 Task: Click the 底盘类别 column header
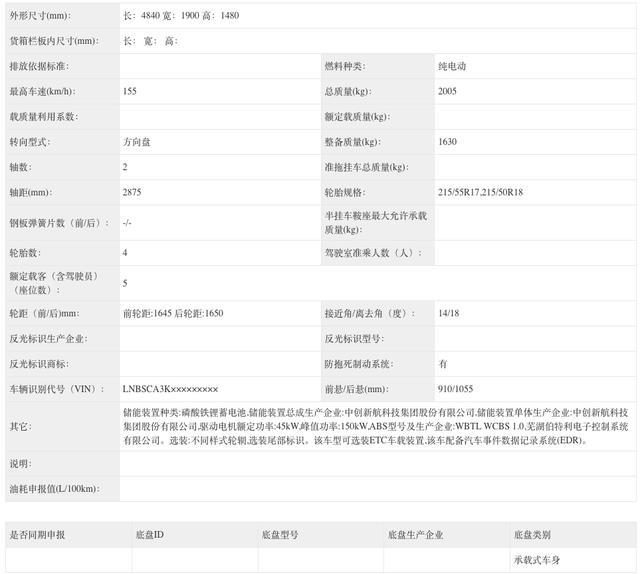coord(532,535)
